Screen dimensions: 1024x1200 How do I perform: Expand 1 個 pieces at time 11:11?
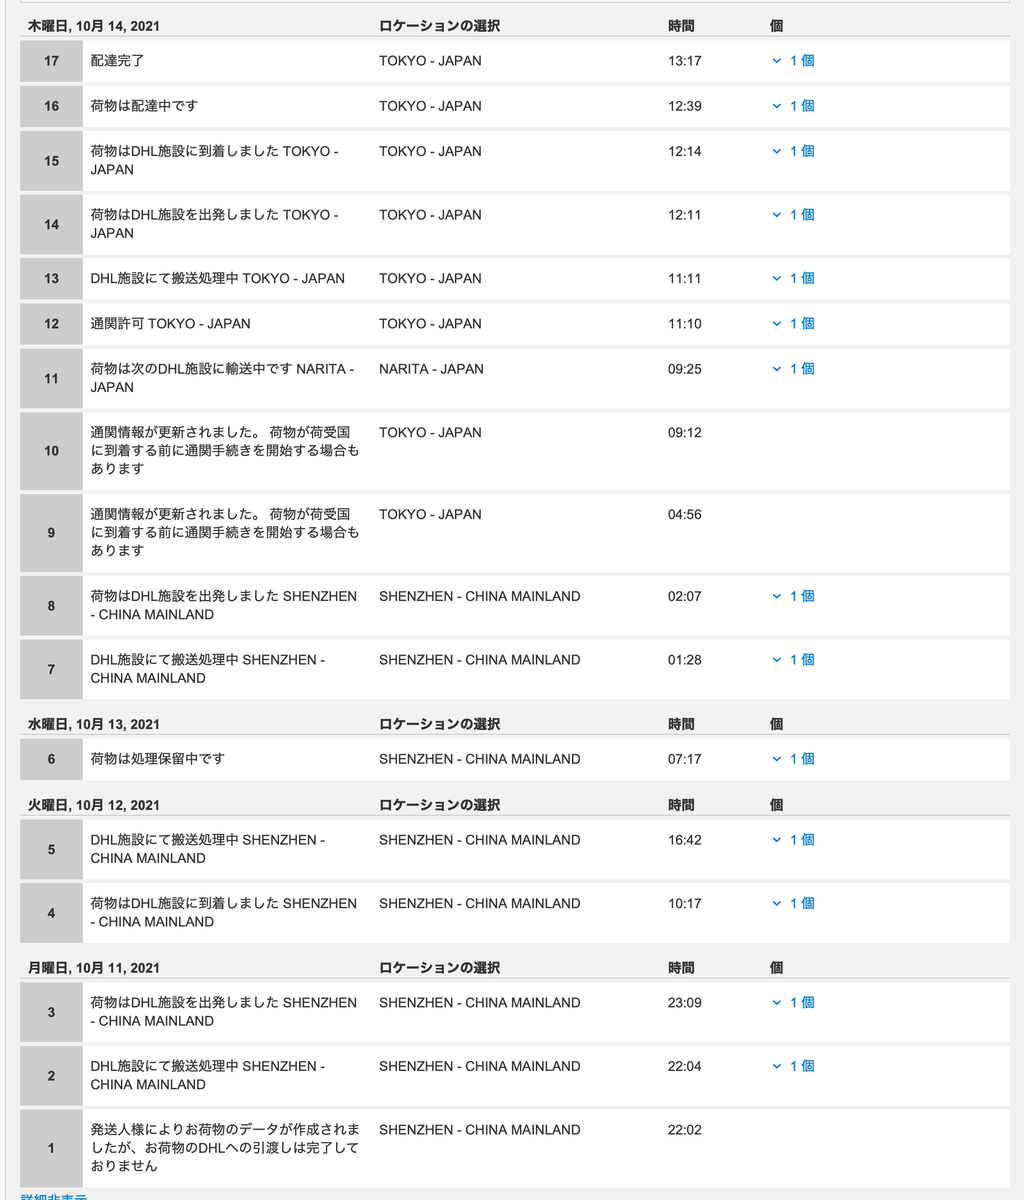pos(793,279)
